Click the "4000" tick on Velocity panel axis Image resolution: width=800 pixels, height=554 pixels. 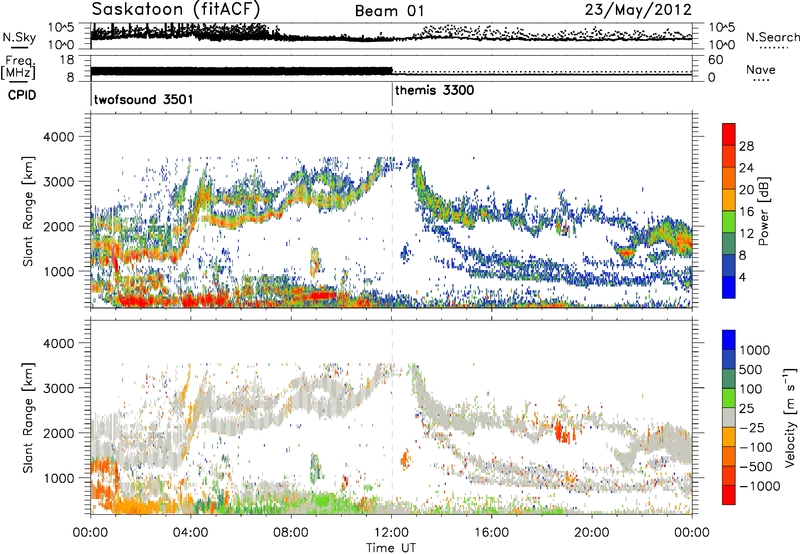click(59, 343)
